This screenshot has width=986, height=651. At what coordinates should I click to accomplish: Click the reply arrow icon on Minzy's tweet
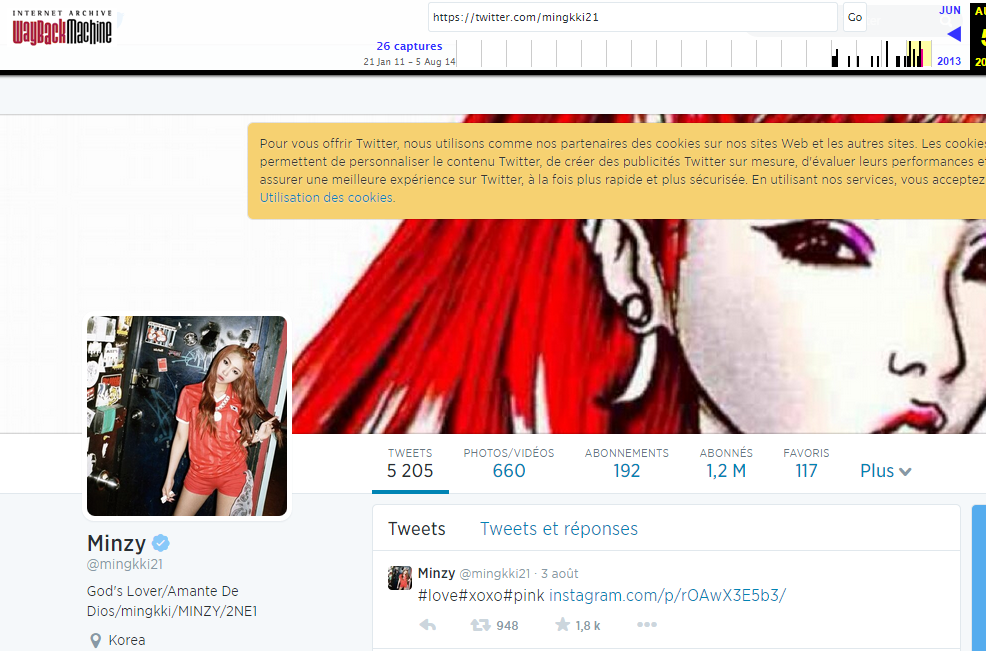pyautogui.click(x=428, y=625)
